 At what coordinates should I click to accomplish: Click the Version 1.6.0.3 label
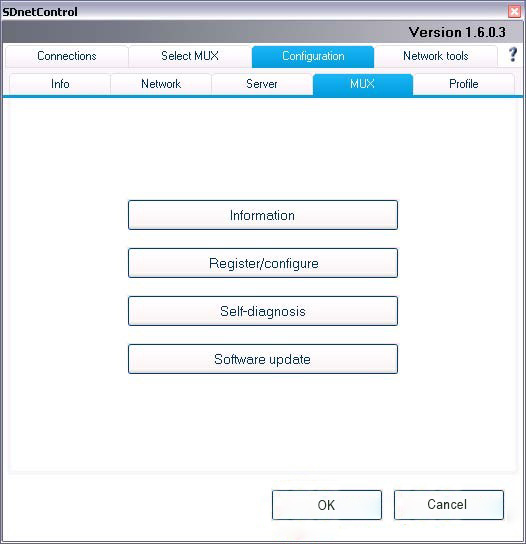pyautogui.click(x=457, y=32)
